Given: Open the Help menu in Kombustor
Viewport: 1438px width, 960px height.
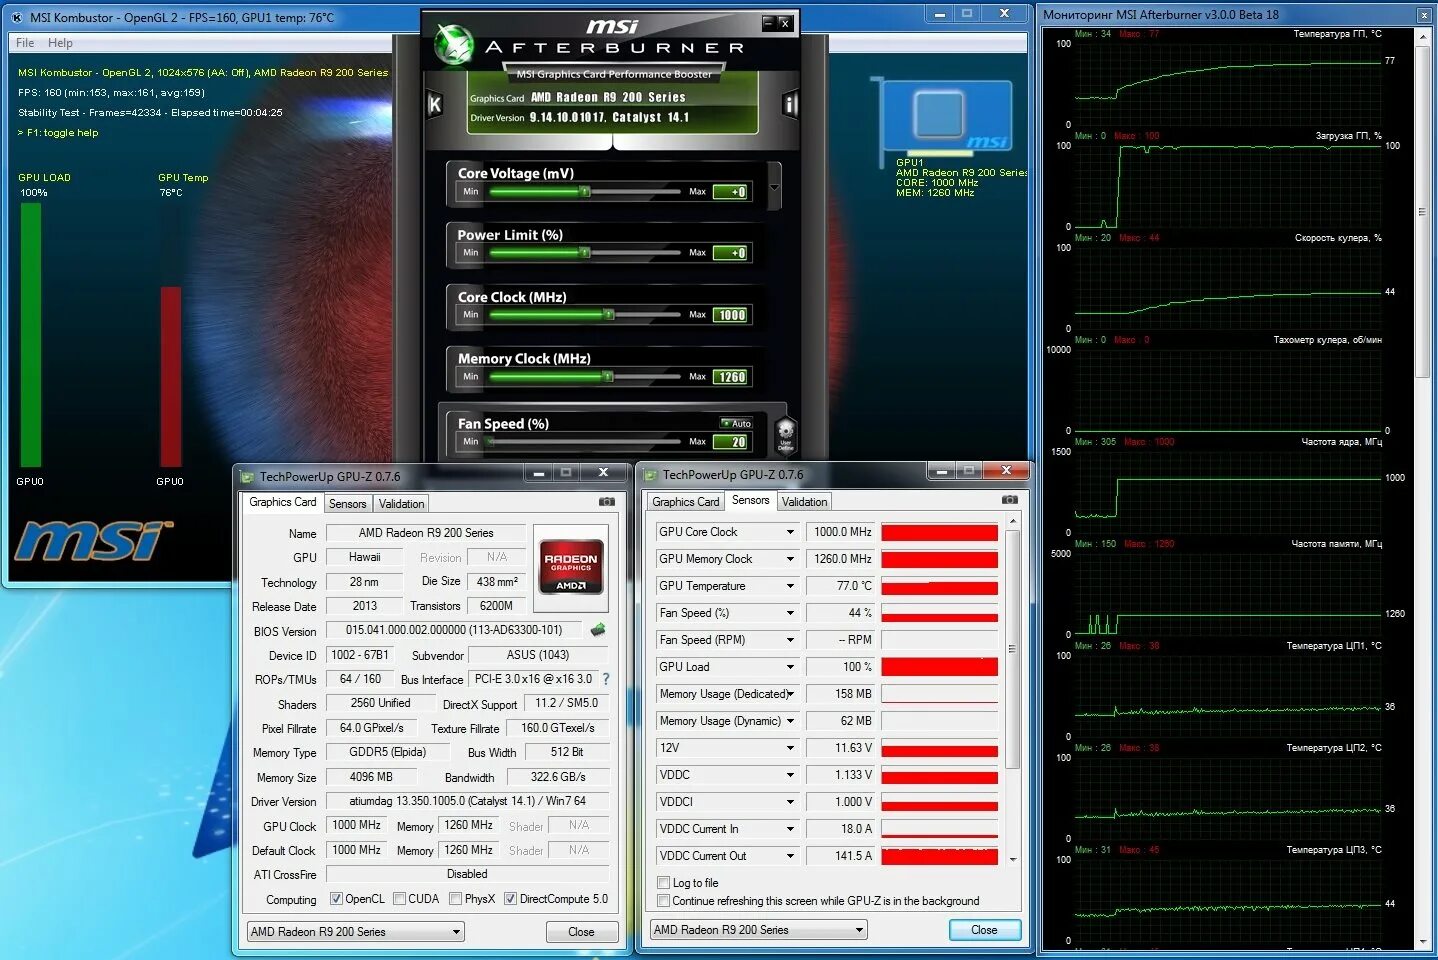Looking at the screenshot, I should pyautogui.click(x=60, y=43).
